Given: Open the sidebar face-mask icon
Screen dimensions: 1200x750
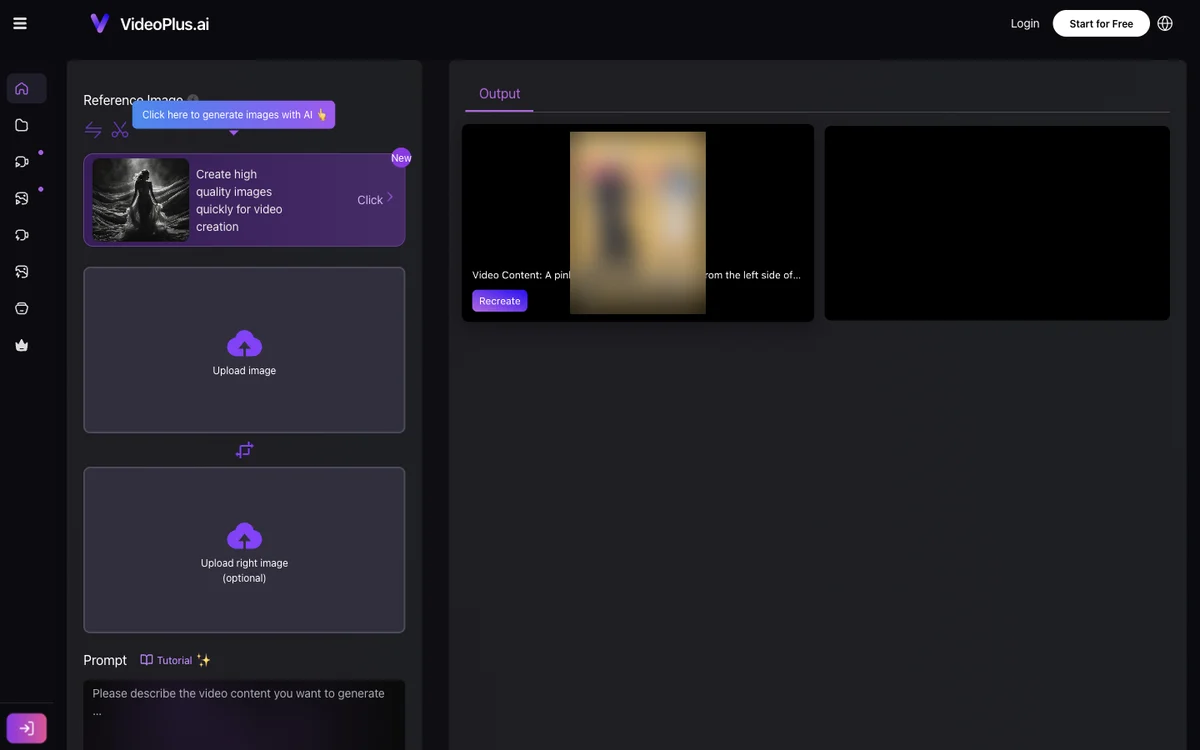Looking at the screenshot, I should pyautogui.click(x=22, y=308).
